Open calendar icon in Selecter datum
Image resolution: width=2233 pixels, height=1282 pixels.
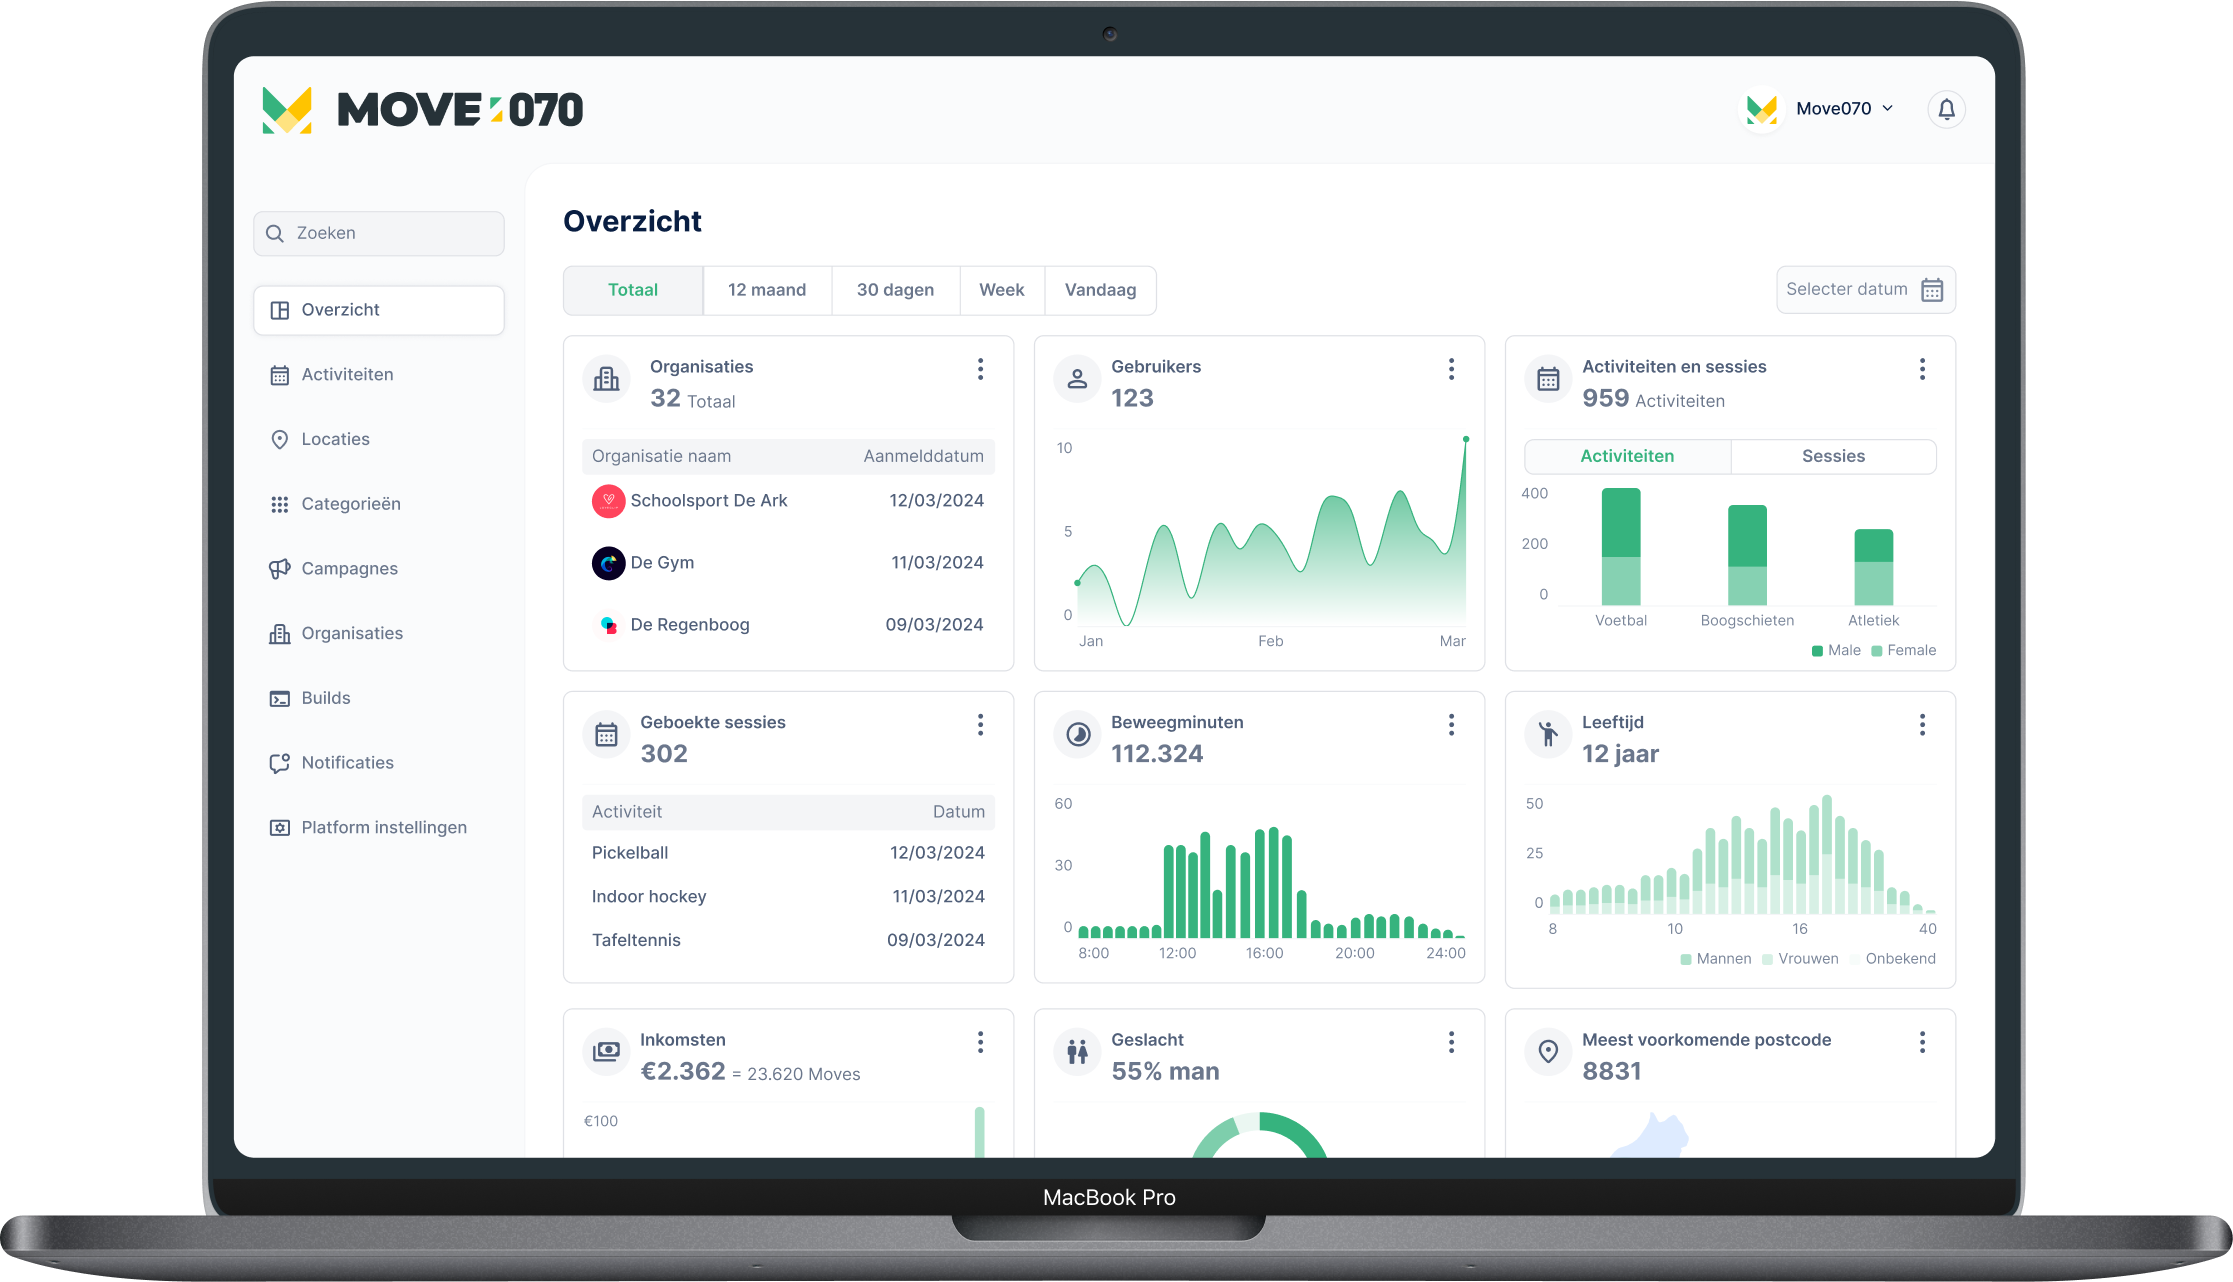click(1932, 290)
